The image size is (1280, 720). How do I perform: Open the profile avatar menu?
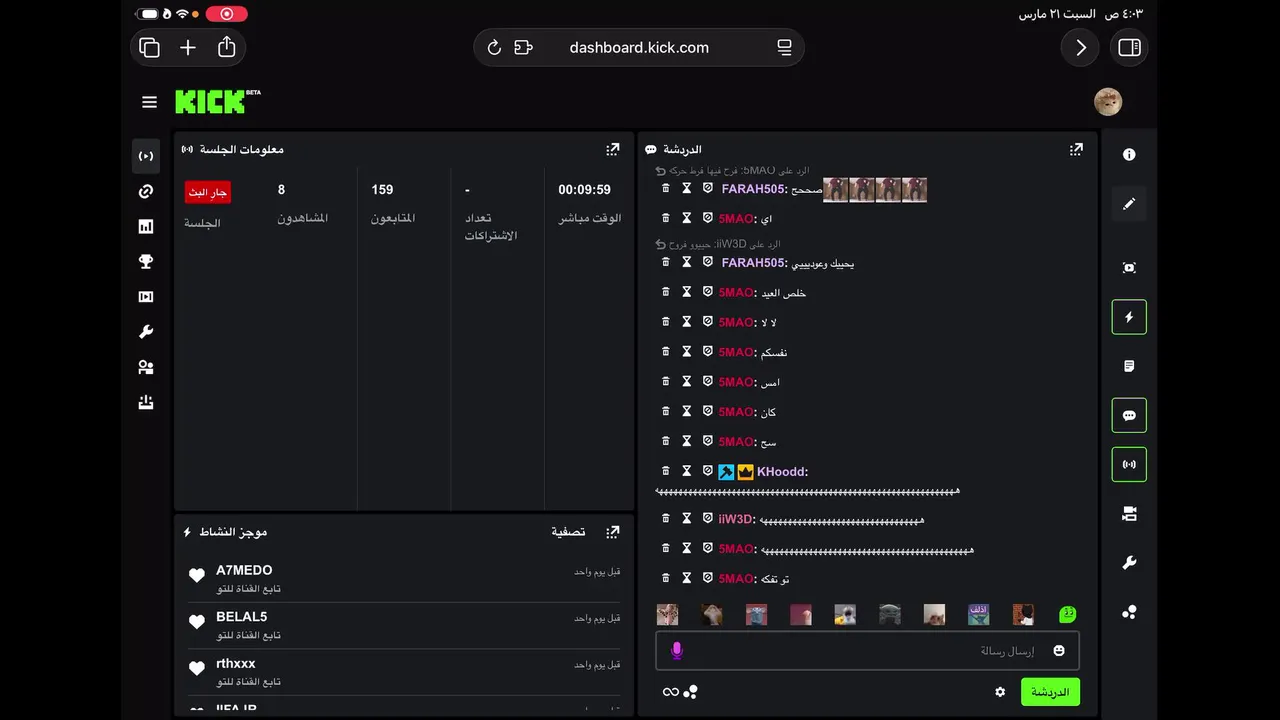click(1108, 102)
